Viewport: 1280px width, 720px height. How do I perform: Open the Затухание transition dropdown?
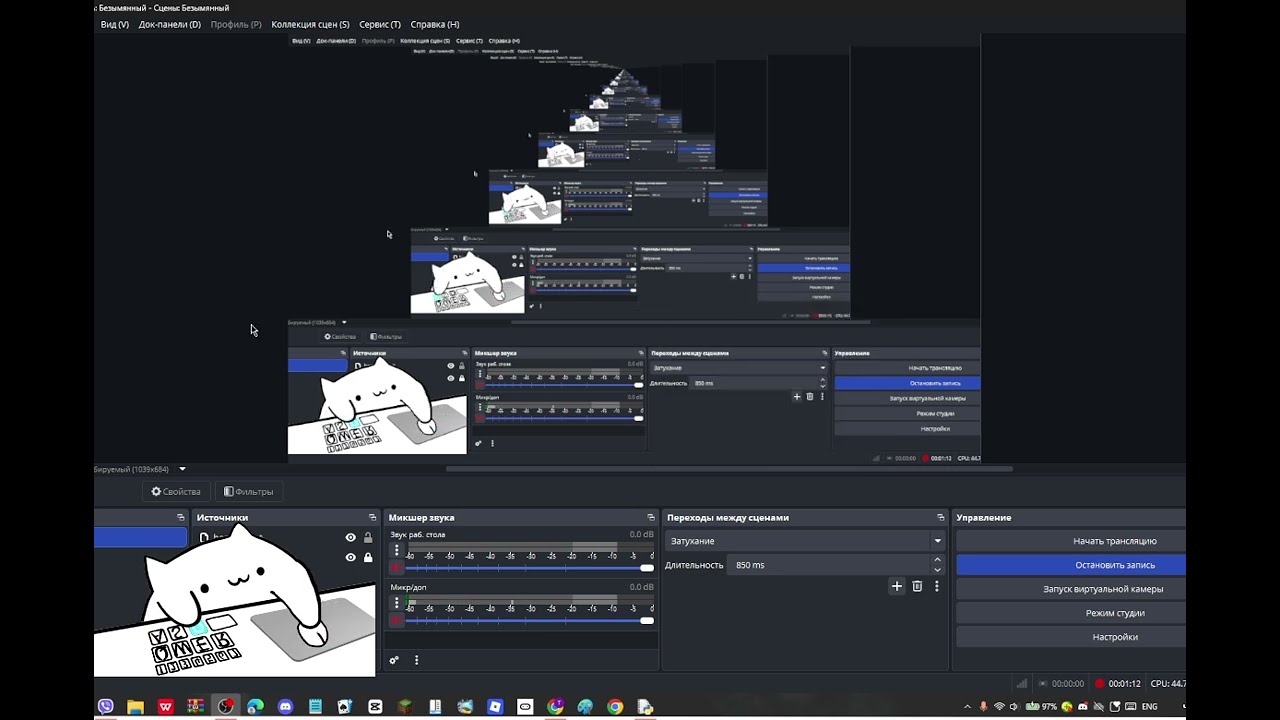pos(805,541)
